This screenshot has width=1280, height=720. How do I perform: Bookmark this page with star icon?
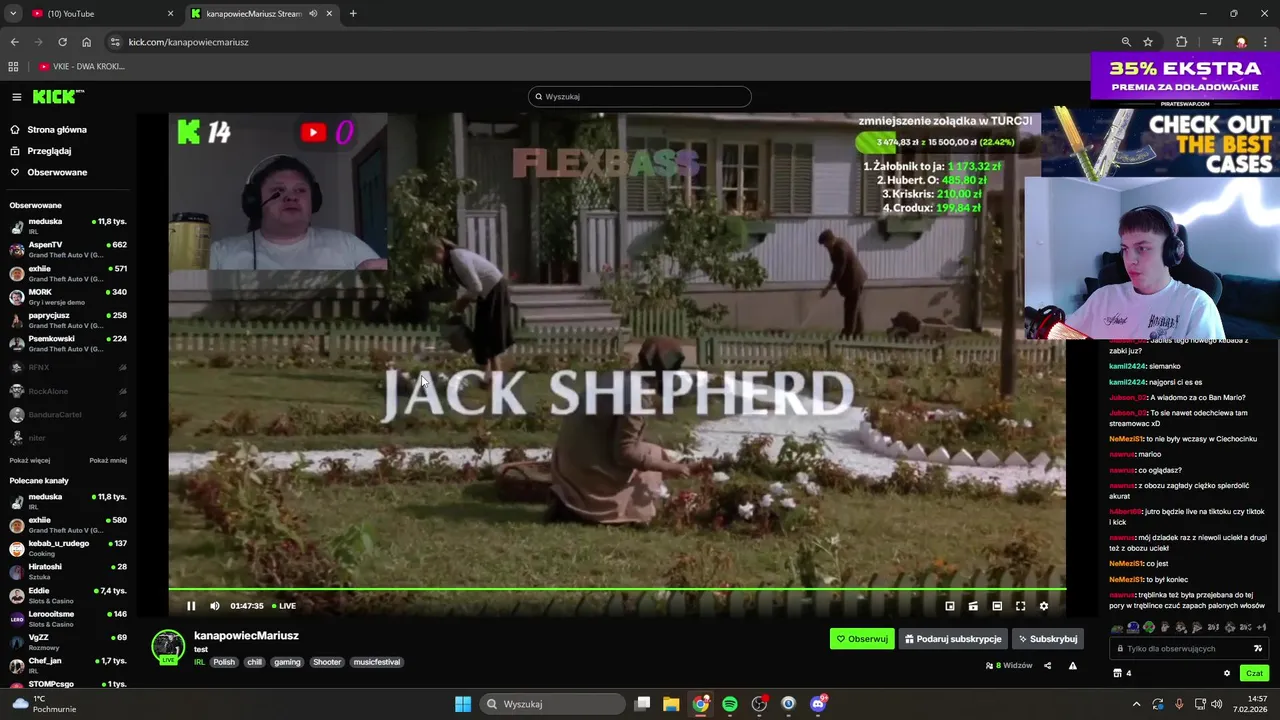click(x=1148, y=42)
